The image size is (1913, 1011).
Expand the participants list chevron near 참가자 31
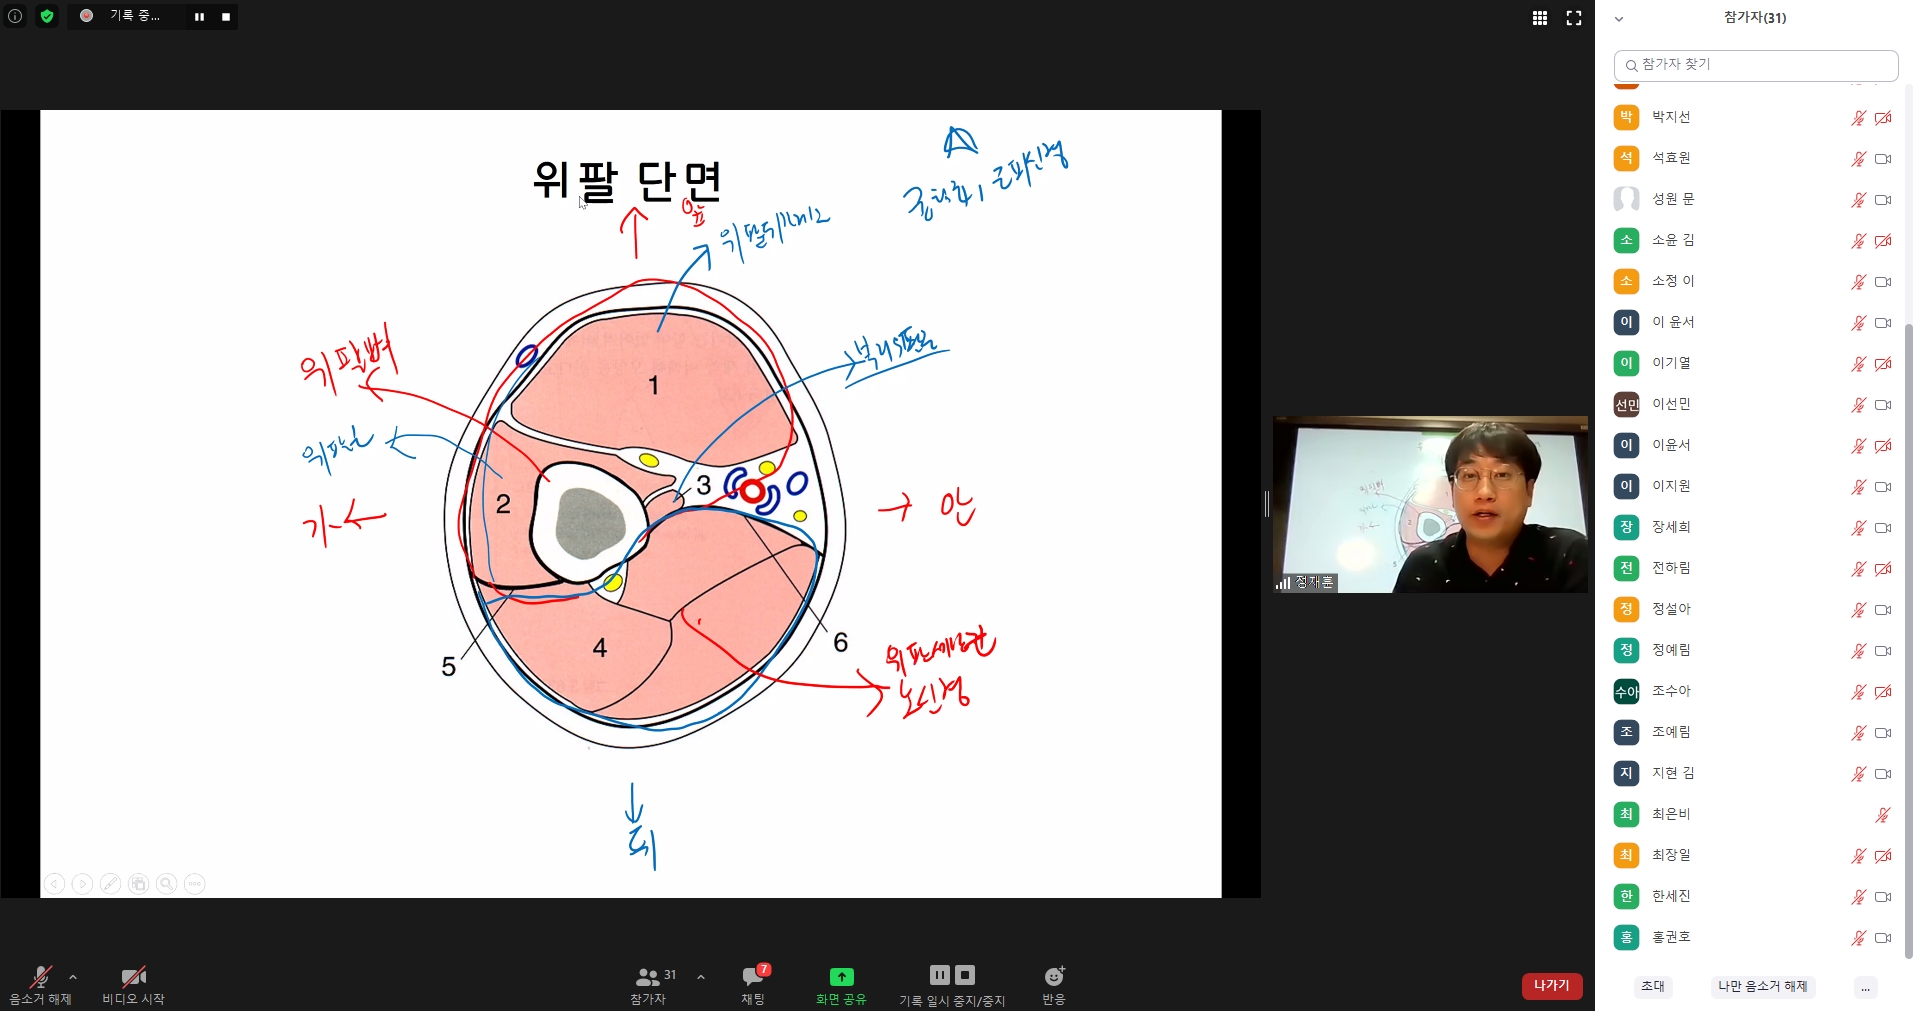point(700,979)
